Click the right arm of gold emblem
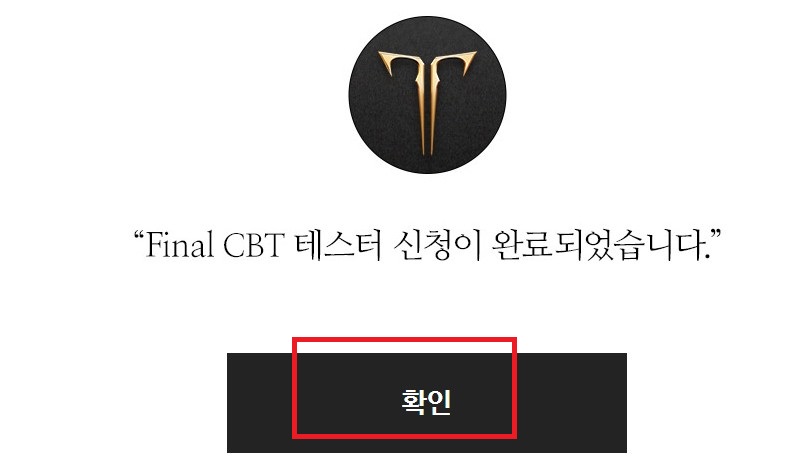795x463 pixels. tap(455, 65)
